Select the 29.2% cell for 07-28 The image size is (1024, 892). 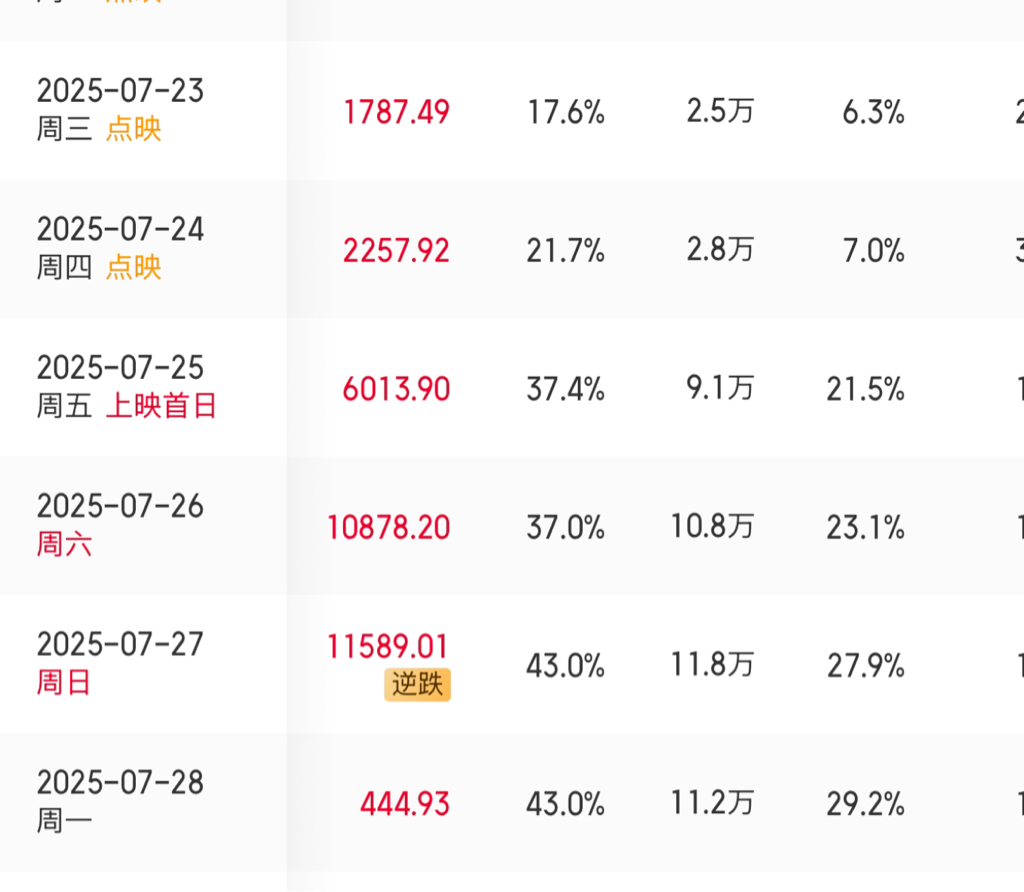coord(866,804)
